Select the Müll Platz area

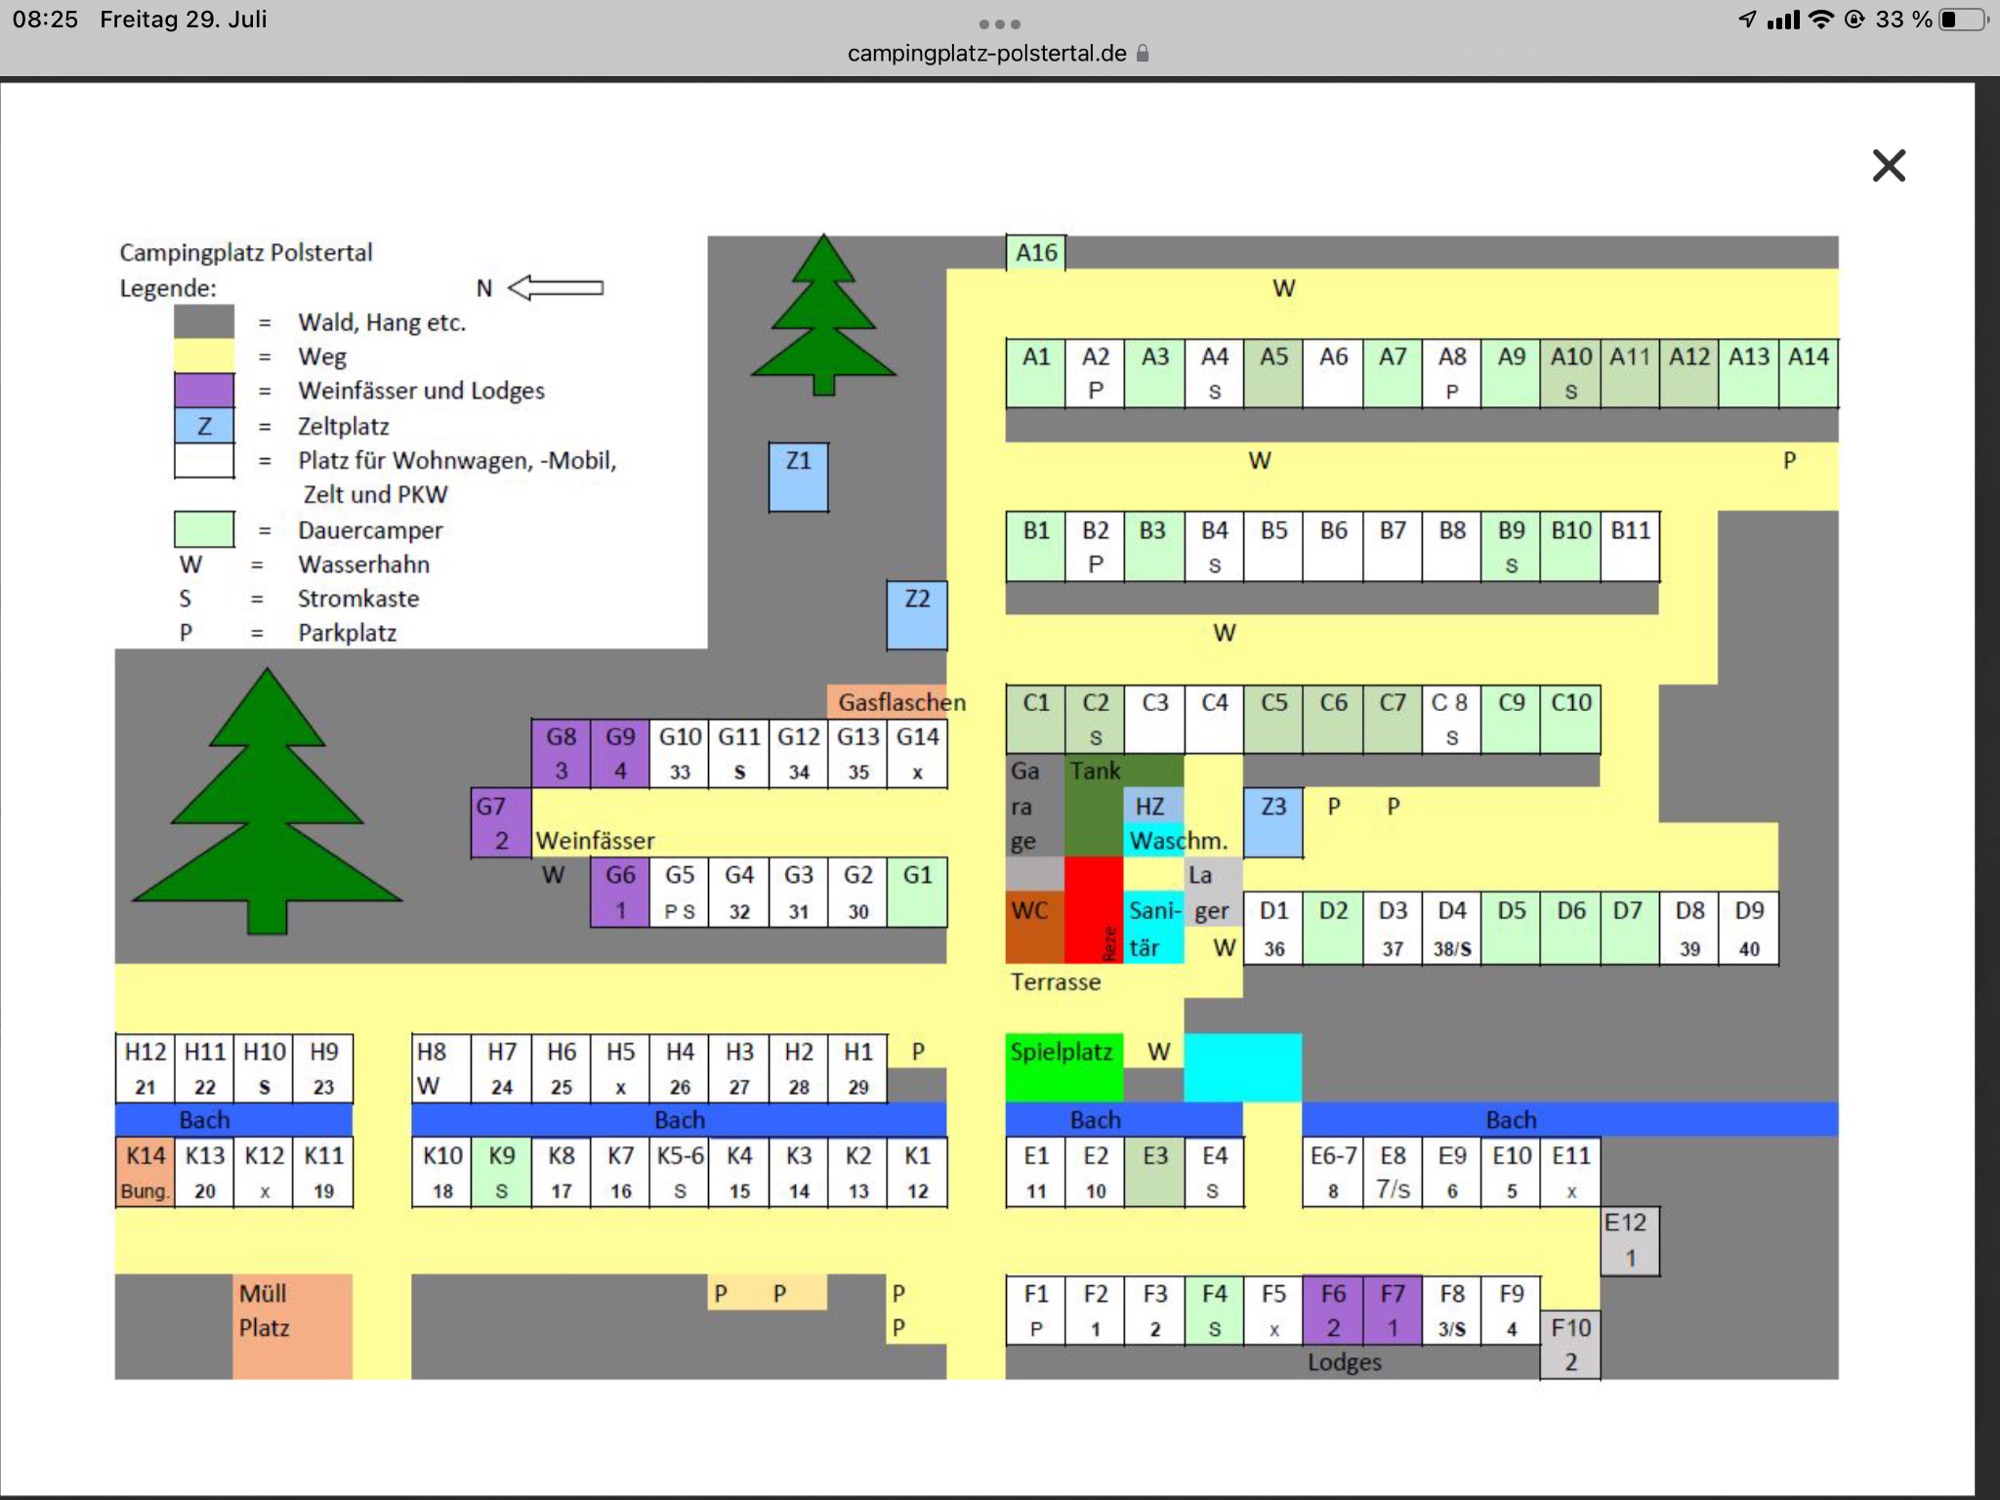point(292,1325)
